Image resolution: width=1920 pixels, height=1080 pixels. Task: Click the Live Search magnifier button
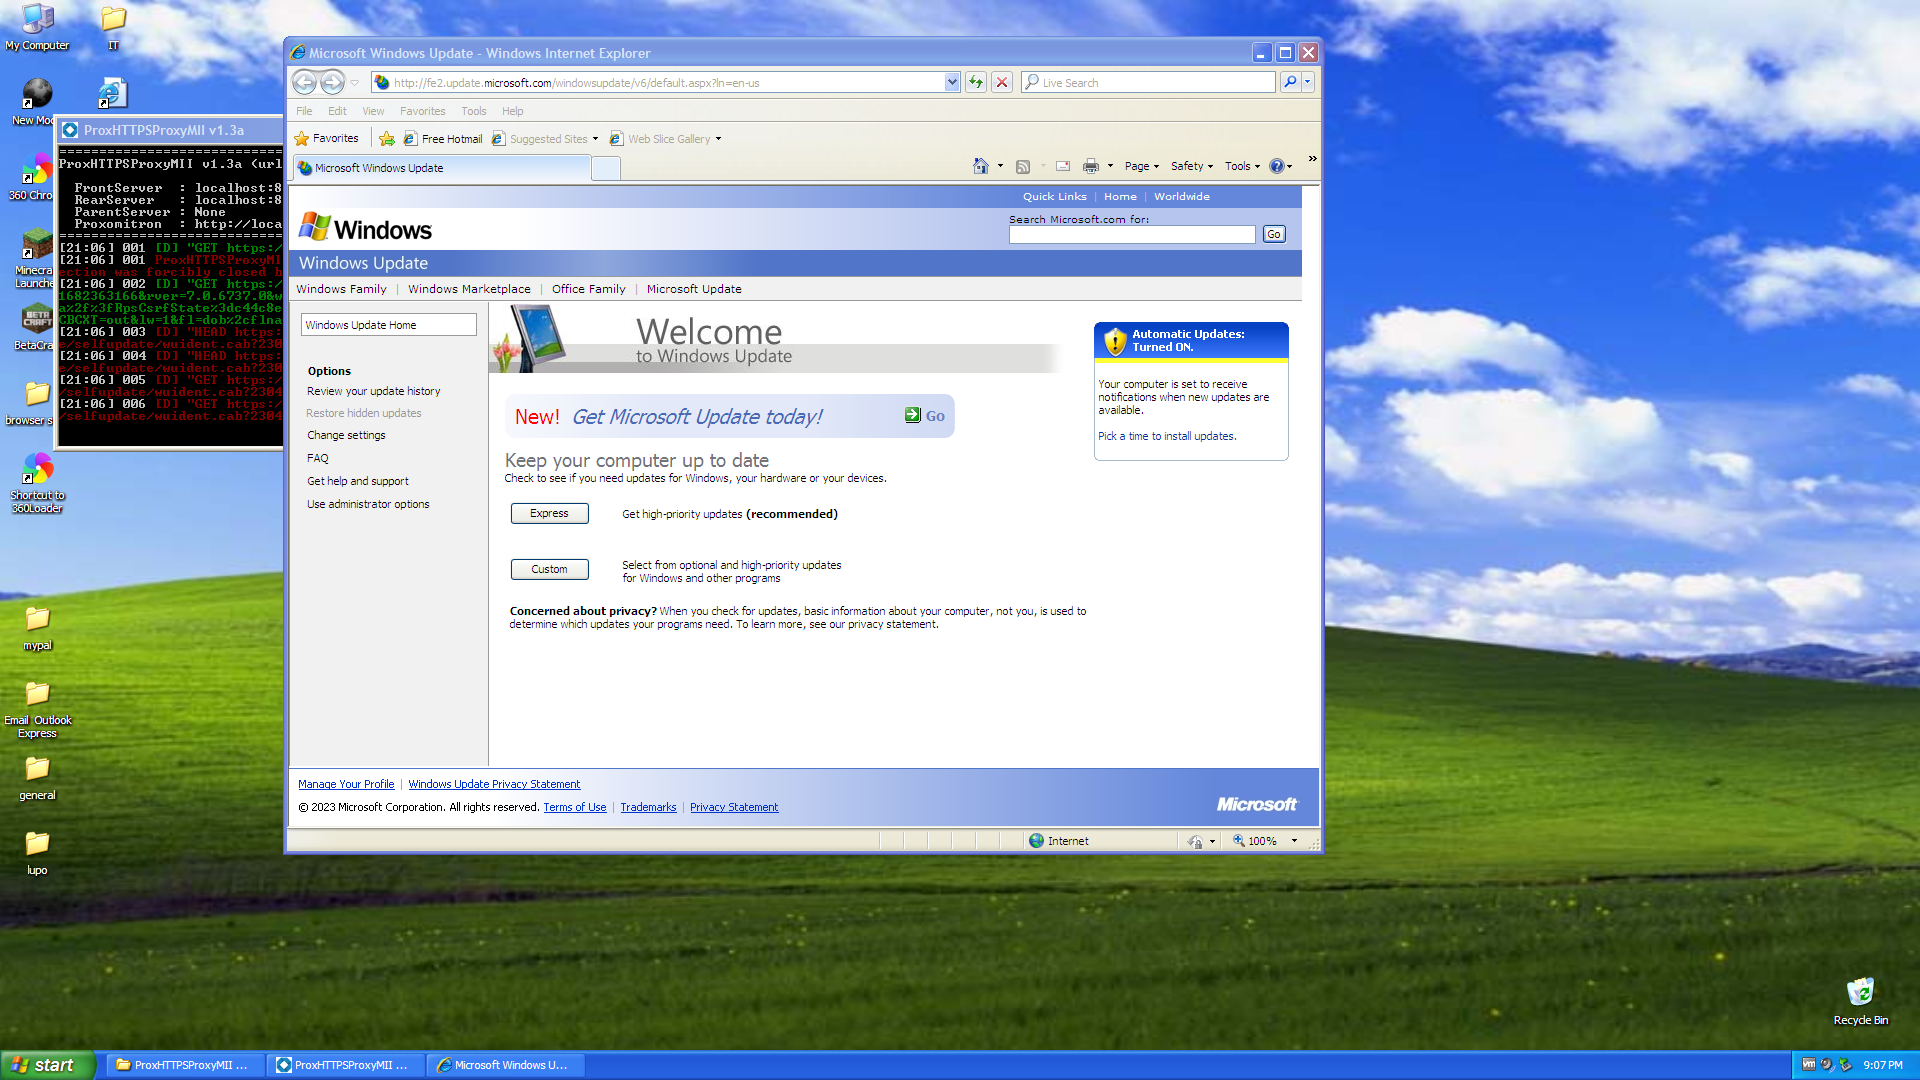pyautogui.click(x=1290, y=83)
